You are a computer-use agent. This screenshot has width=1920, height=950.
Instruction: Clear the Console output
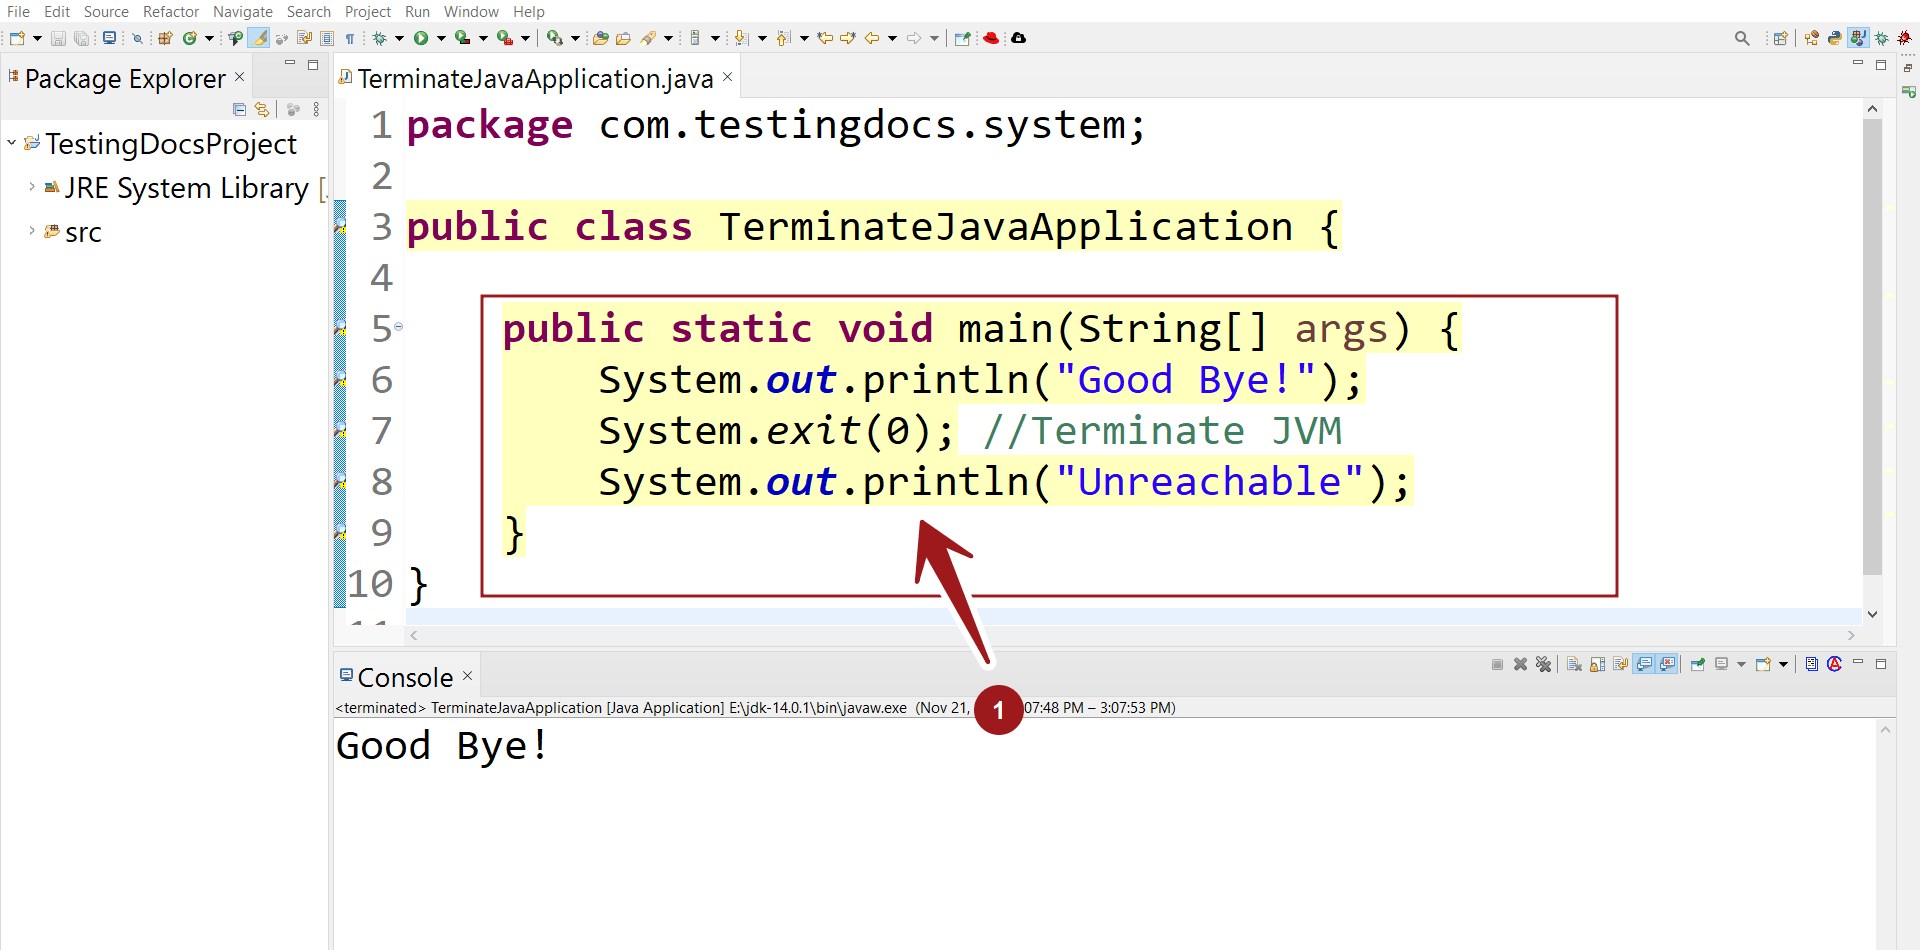1575,664
